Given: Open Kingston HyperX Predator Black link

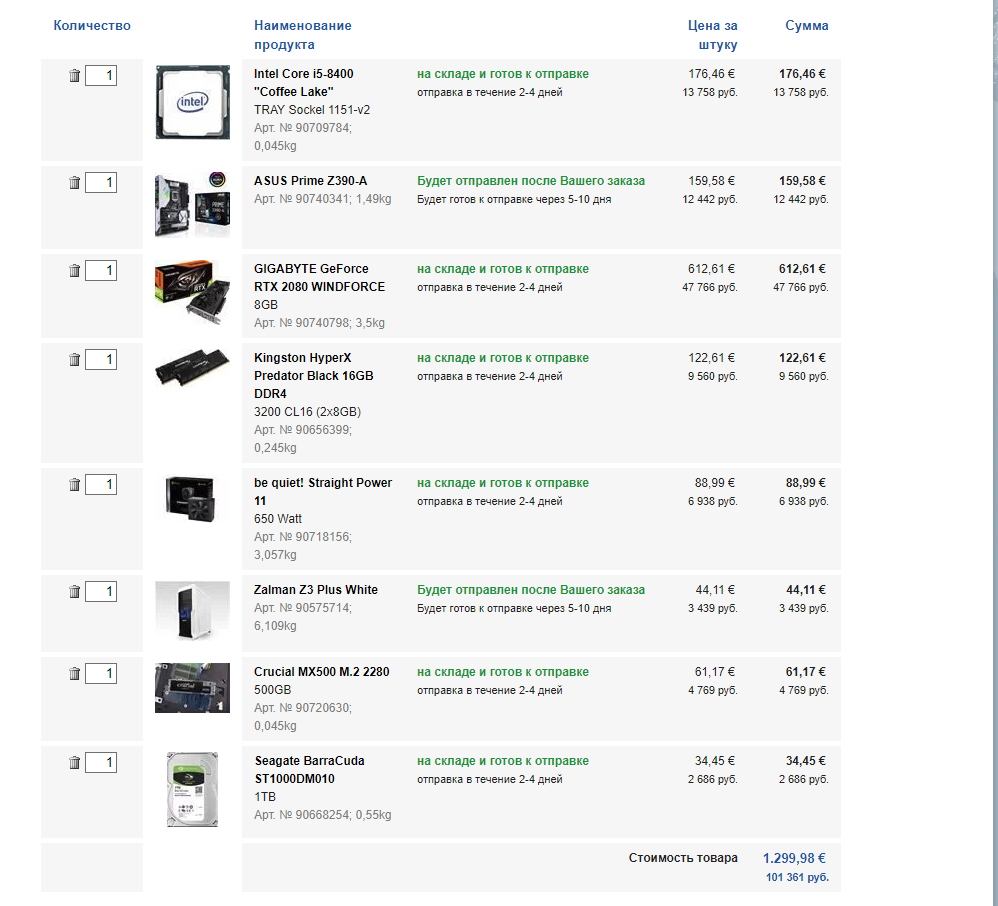Looking at the screenshot, I should (314, 376).
